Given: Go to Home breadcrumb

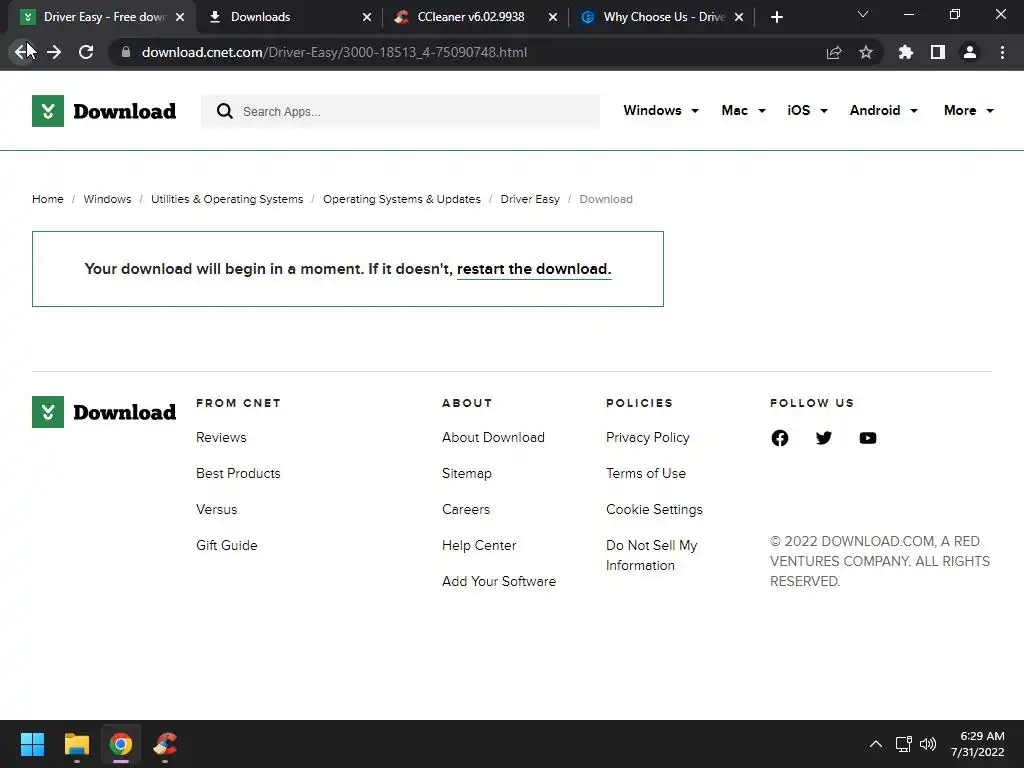Looking at the screenshot, I should click(x=48, y=199).
